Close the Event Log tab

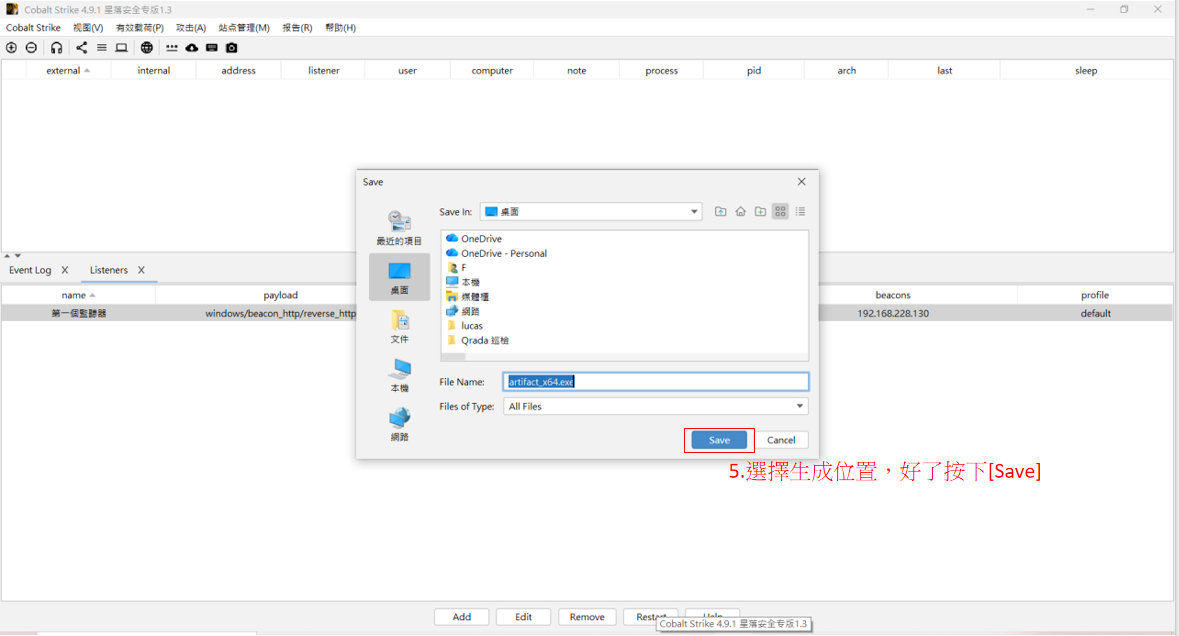[x=65, y=270]
